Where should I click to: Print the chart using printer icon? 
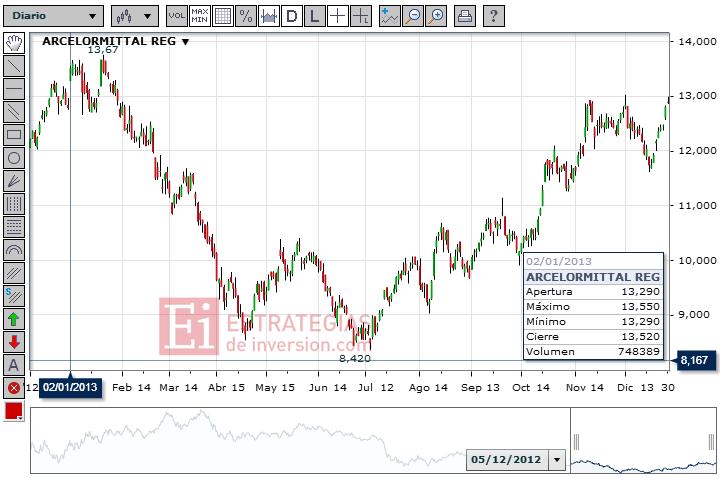click(465, 16)
